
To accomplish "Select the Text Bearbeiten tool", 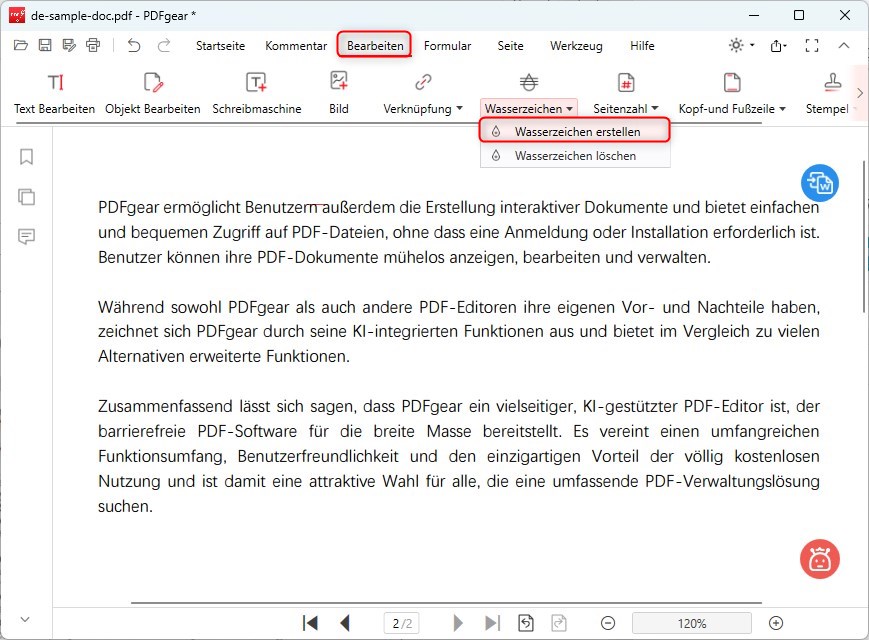I will [x=55, y=93].
